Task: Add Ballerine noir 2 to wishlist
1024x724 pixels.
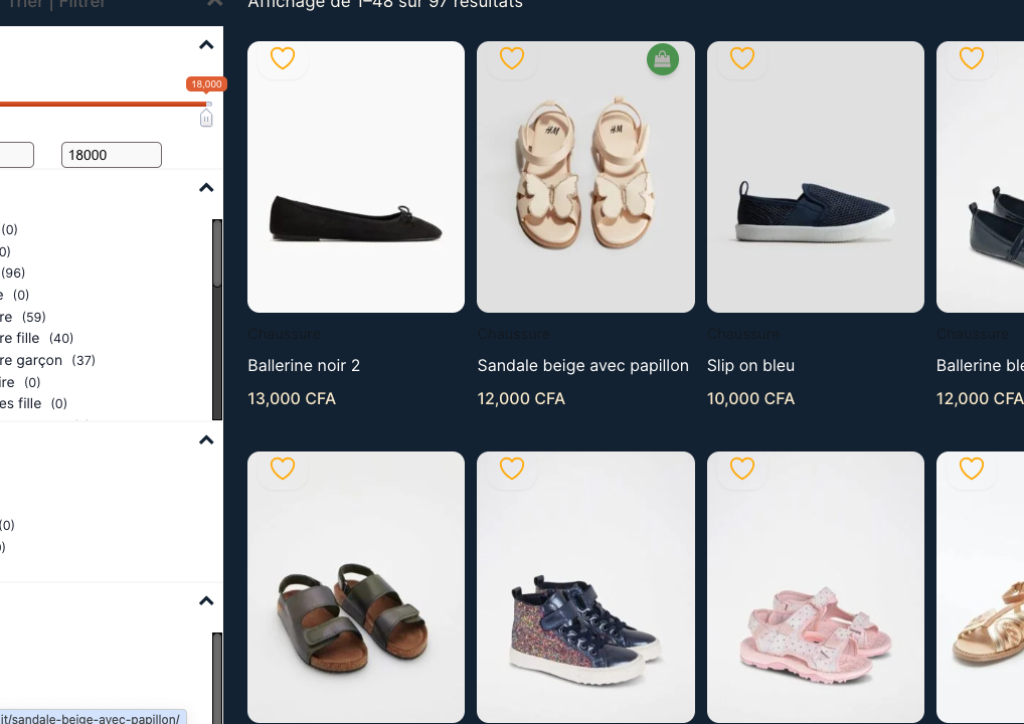Action: click(x=283, y=59)
